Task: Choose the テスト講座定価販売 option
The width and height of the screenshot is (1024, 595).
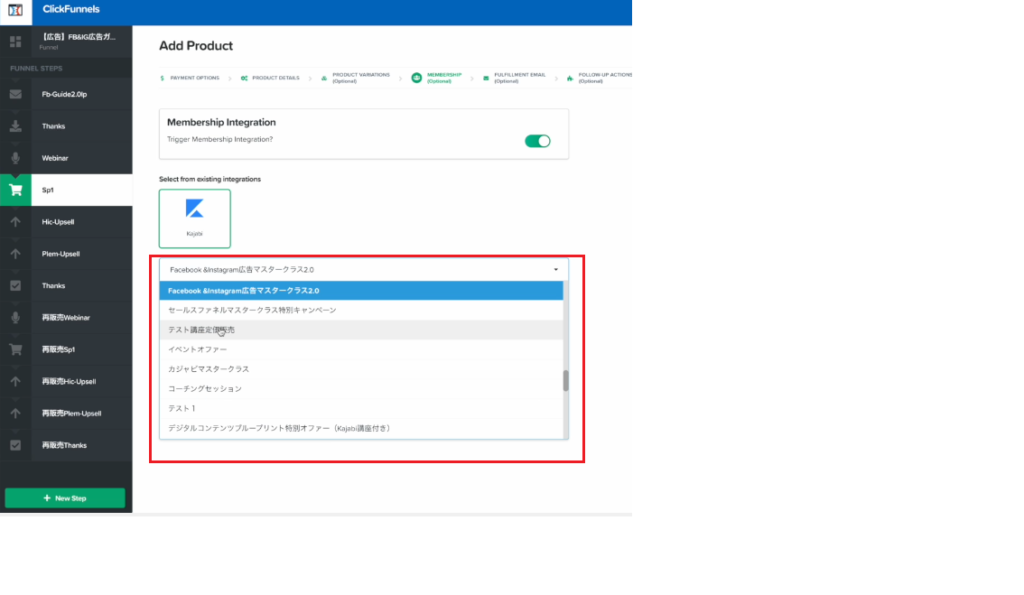Action: coord(361,330)
